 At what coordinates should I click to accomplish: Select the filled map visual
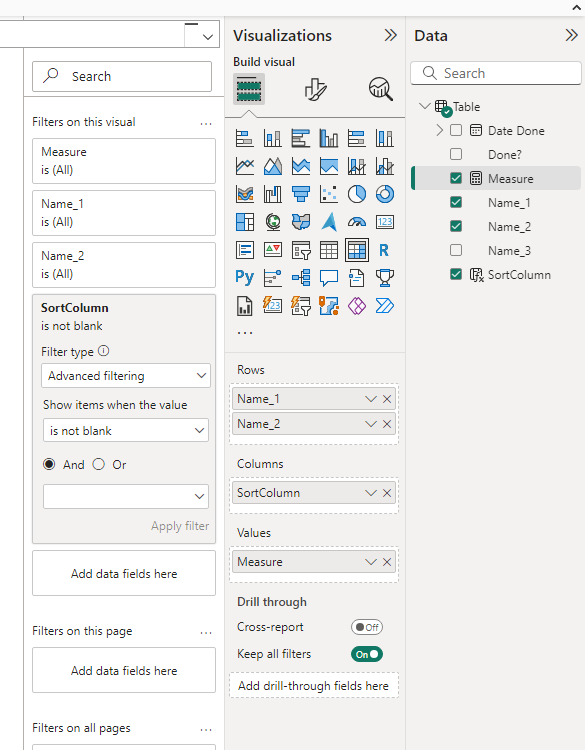coord(301,222)
